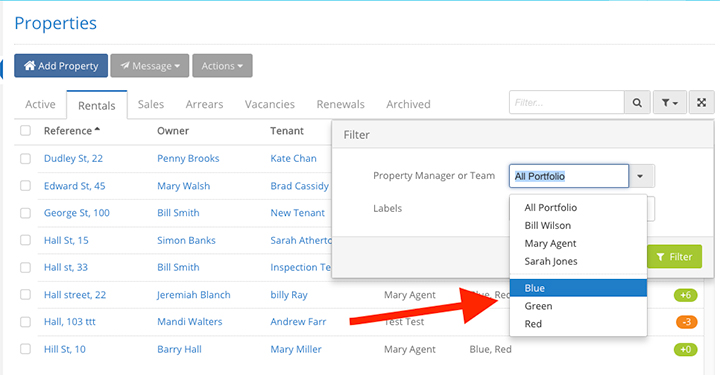The height and width of the screenshot is (375, 720).
Task: Open tenant Kate Chan link
Action: point(293,158)
